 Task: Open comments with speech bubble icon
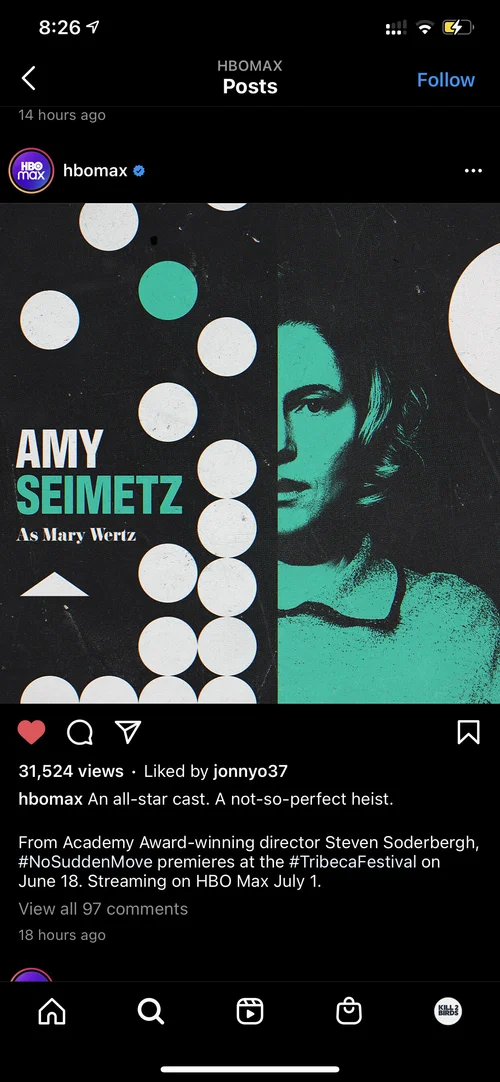(80, 732)
